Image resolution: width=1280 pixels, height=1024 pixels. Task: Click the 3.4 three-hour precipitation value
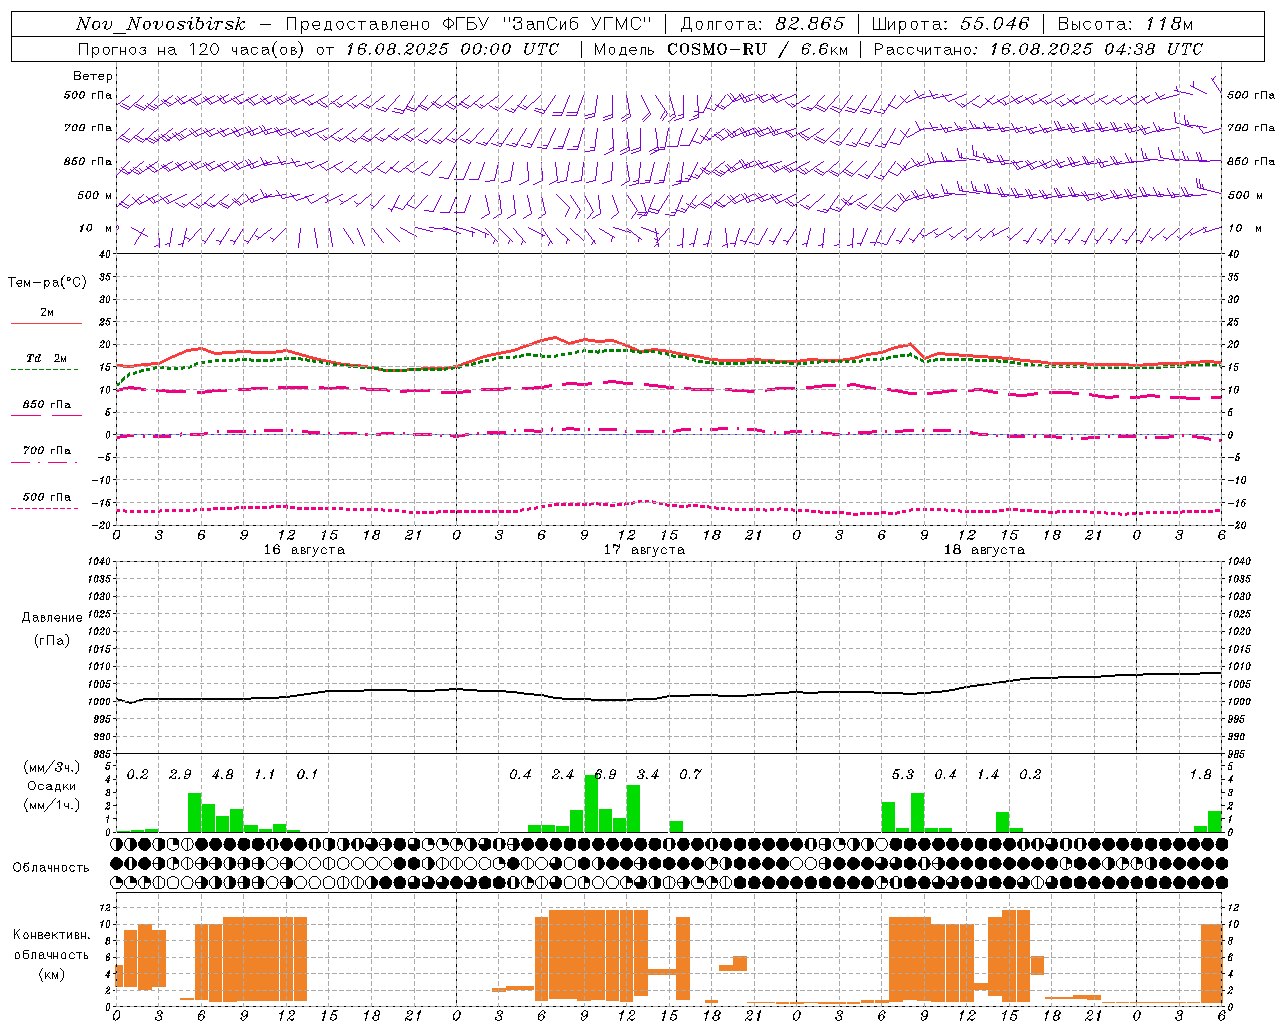pyautogui.click(x=648, y=774)
